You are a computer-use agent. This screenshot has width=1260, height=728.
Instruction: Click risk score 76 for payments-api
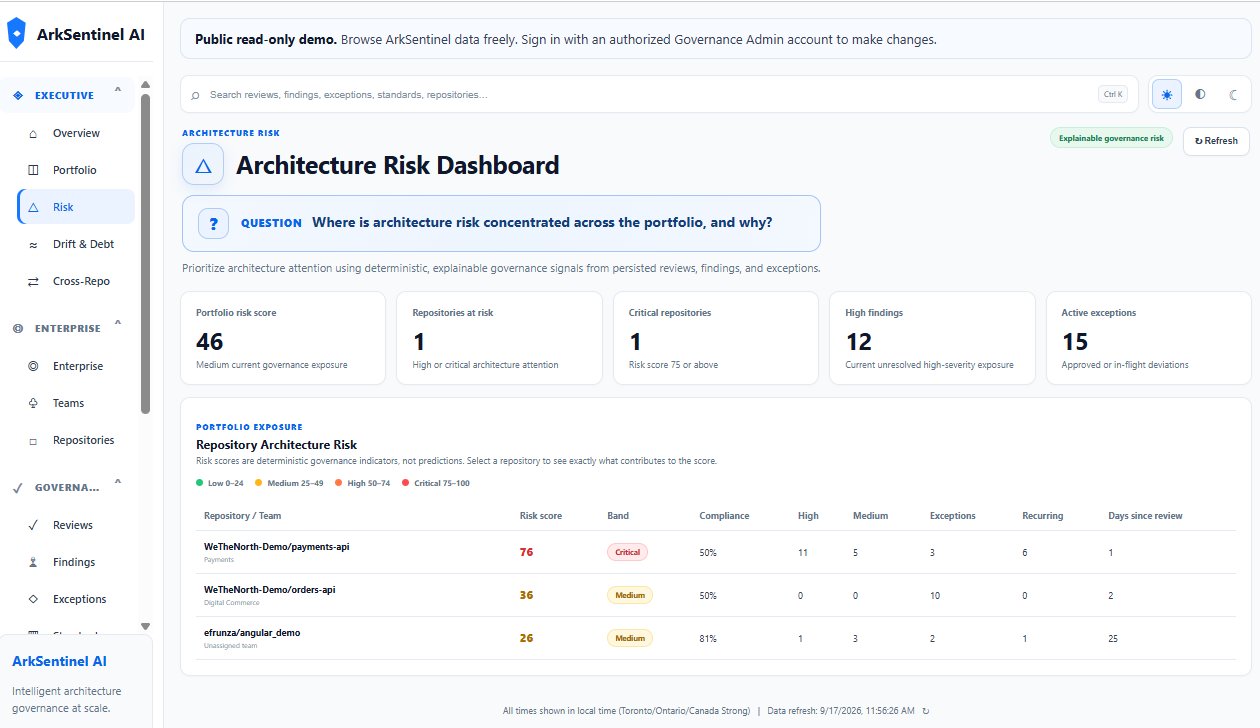pos(527,552)
